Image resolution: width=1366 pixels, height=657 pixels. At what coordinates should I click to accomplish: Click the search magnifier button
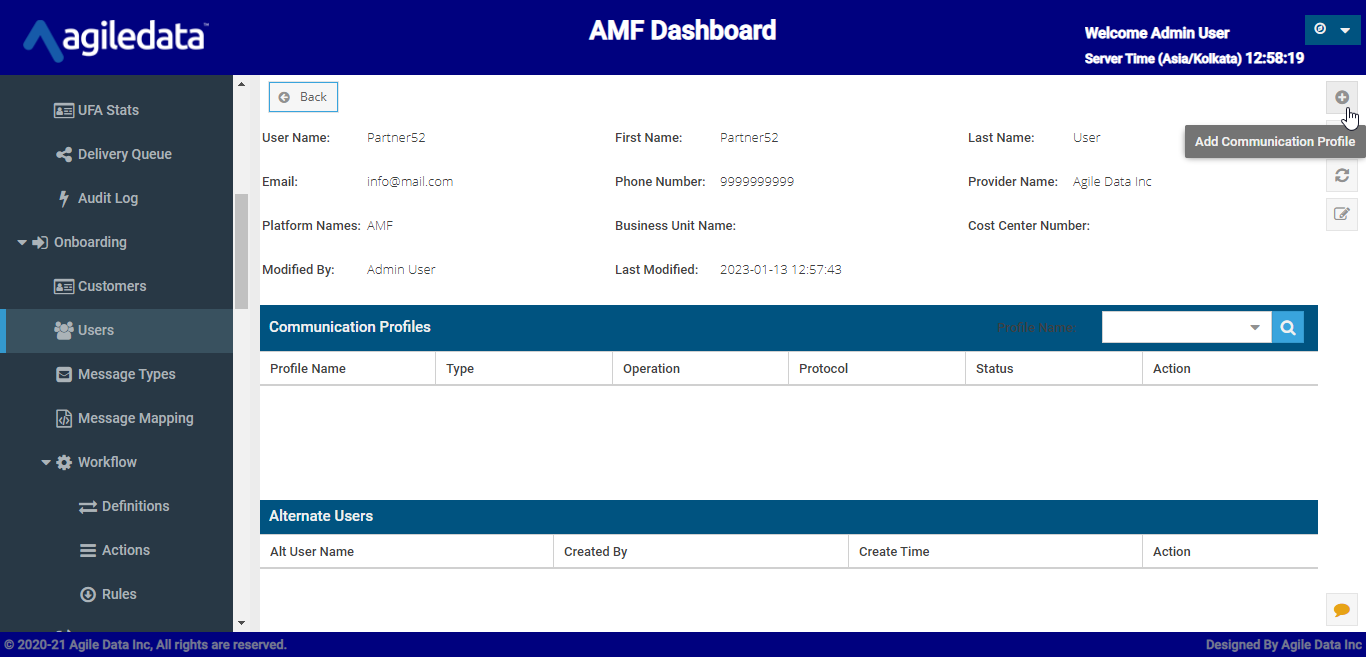click(1288, 327)
